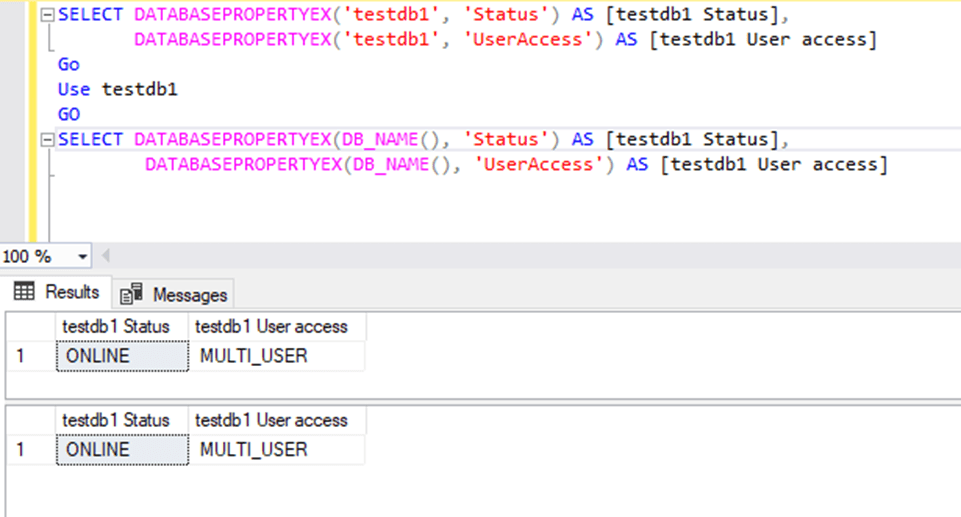Click the ONLINE cell in first result grid
The height and width of the screenshot is (517, 961).
(x=122, y=356)
